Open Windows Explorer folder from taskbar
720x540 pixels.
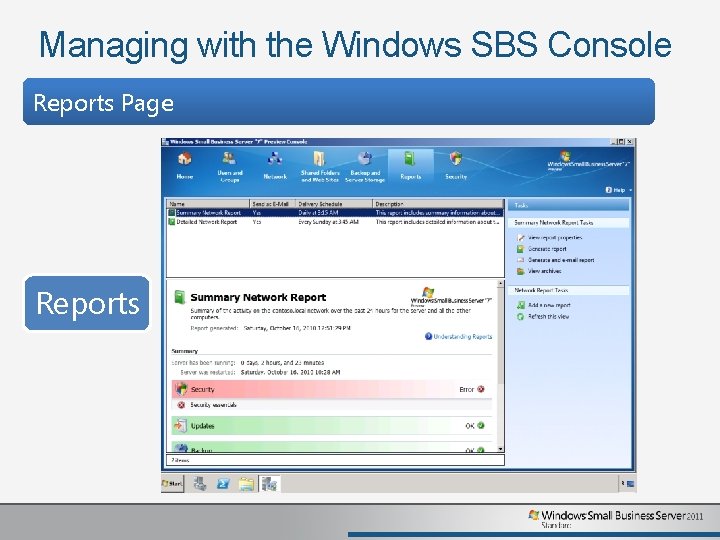tap(247, 484)
